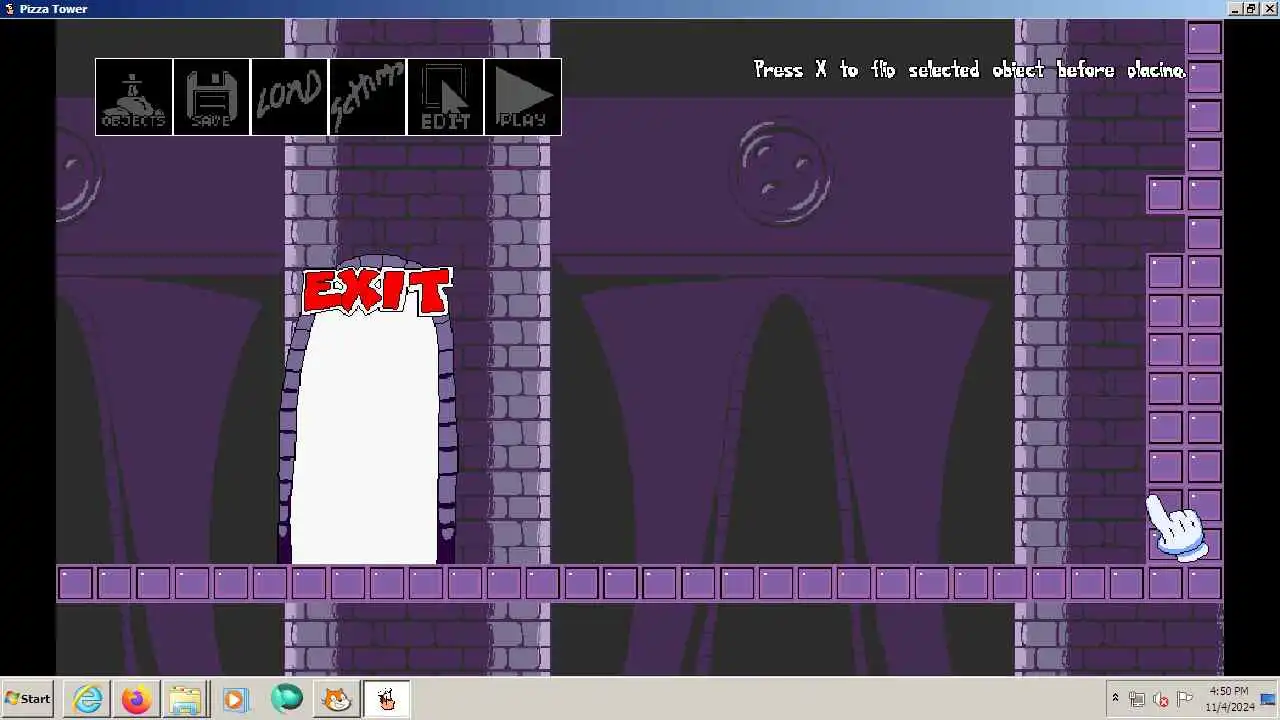Click the muted volume tray icon
The width and height of the screenshot is (1280, 720).
click(x=1161, y=699)
